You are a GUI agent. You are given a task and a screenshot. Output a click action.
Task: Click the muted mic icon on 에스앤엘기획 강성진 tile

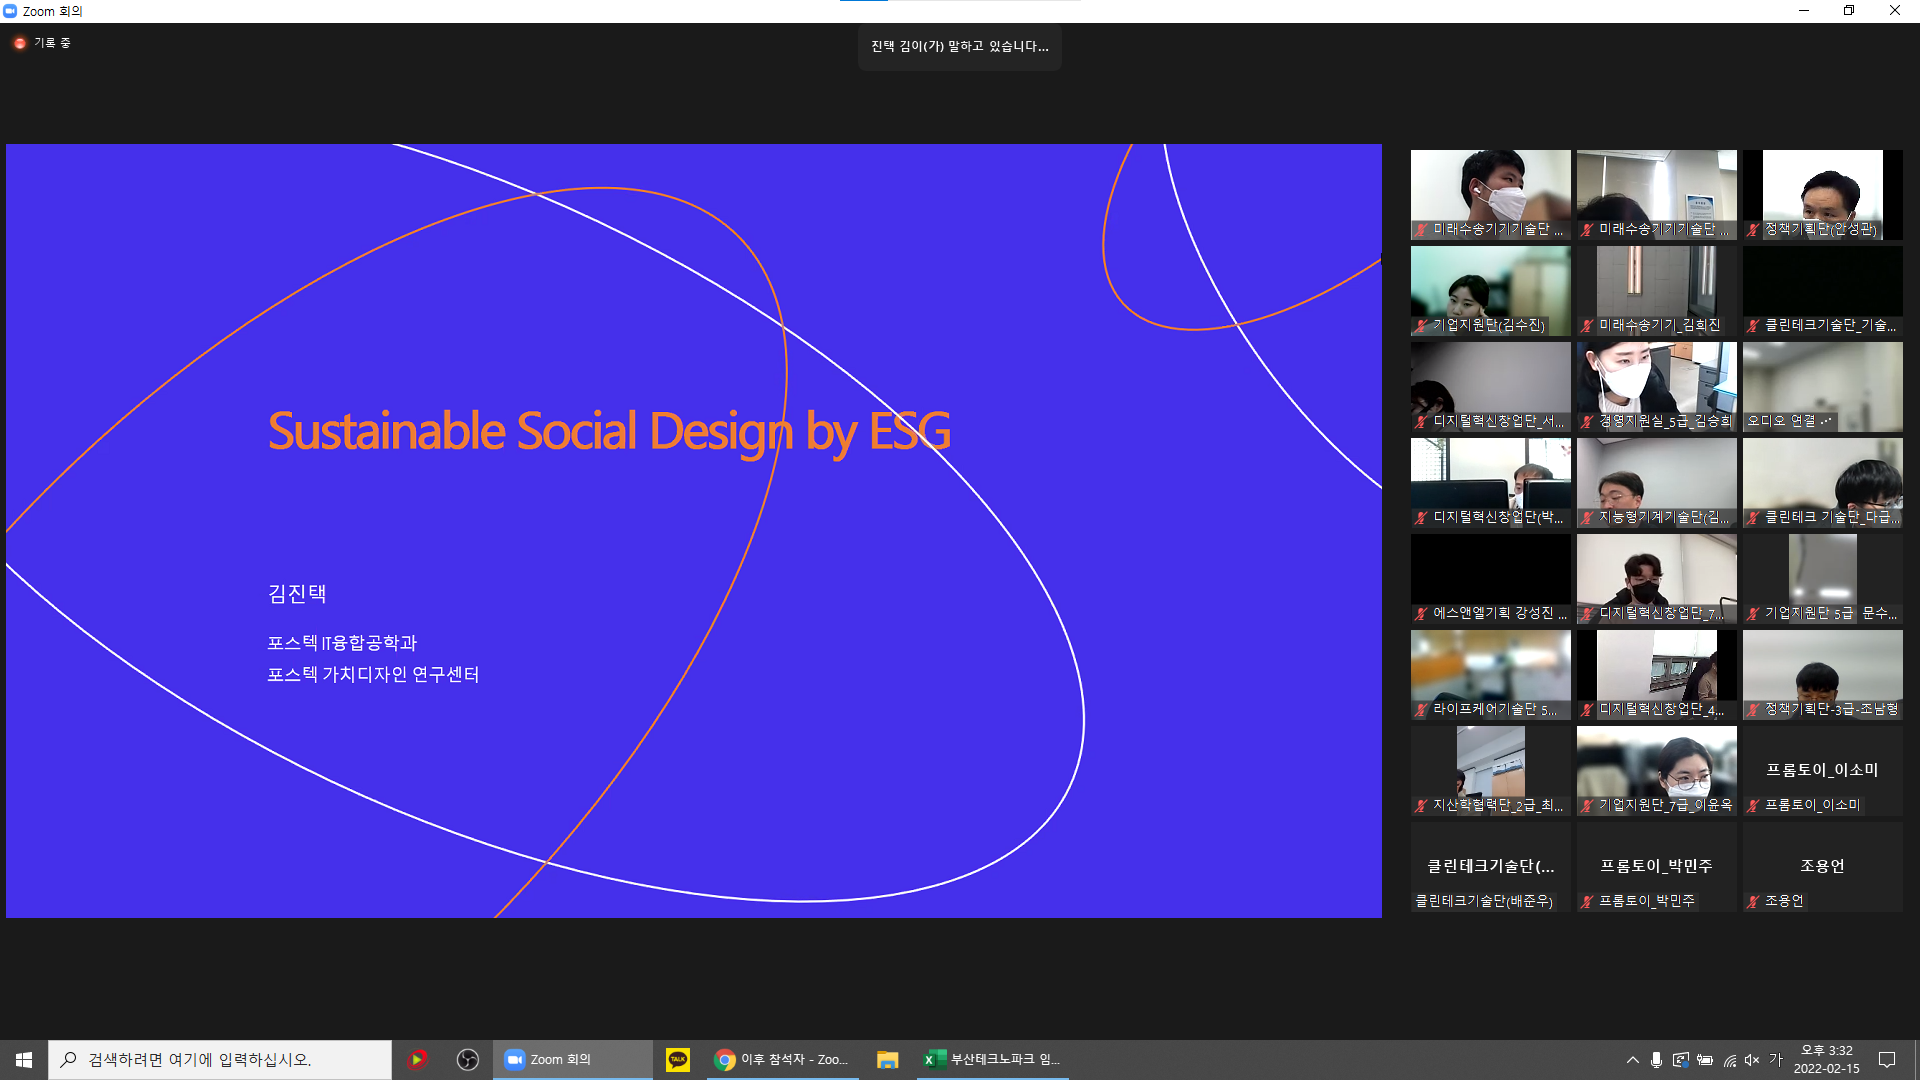[x=1421, y=614]
